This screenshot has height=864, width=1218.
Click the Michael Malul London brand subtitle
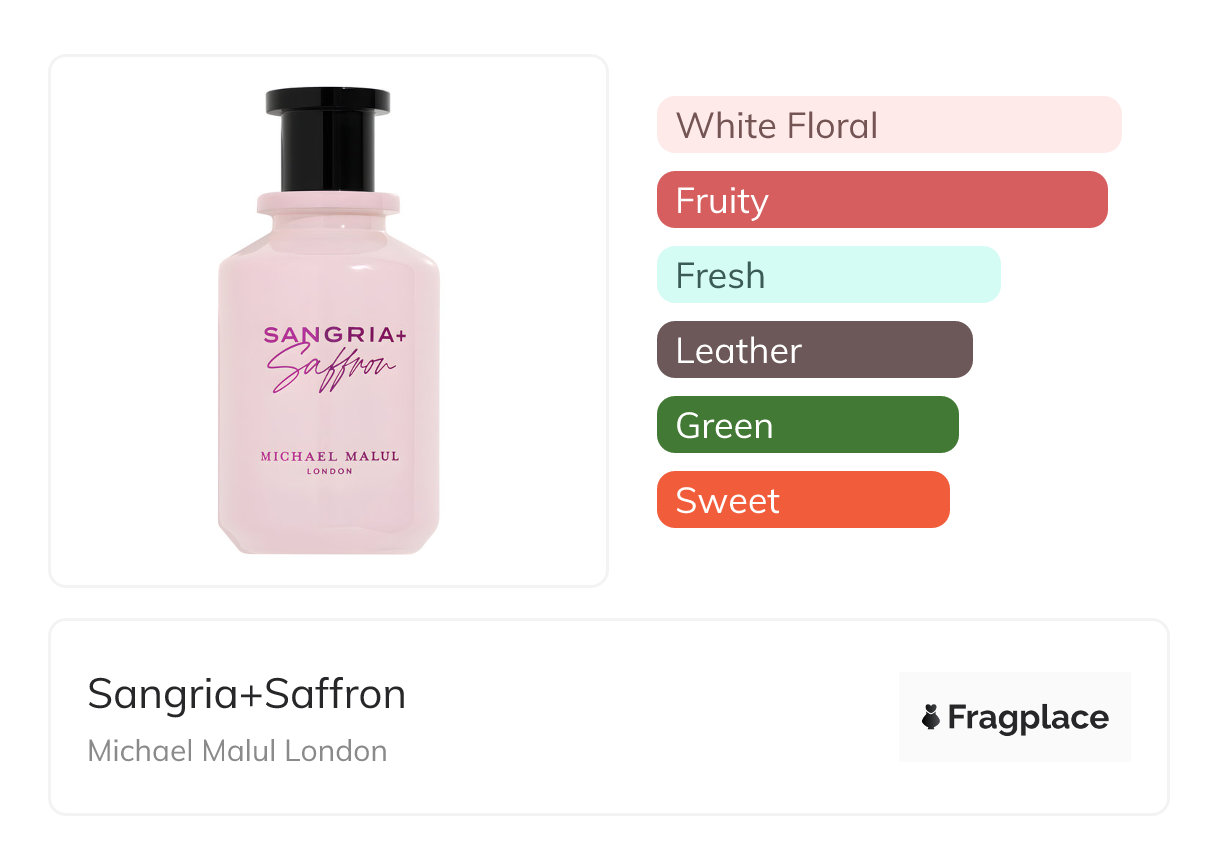237,751
